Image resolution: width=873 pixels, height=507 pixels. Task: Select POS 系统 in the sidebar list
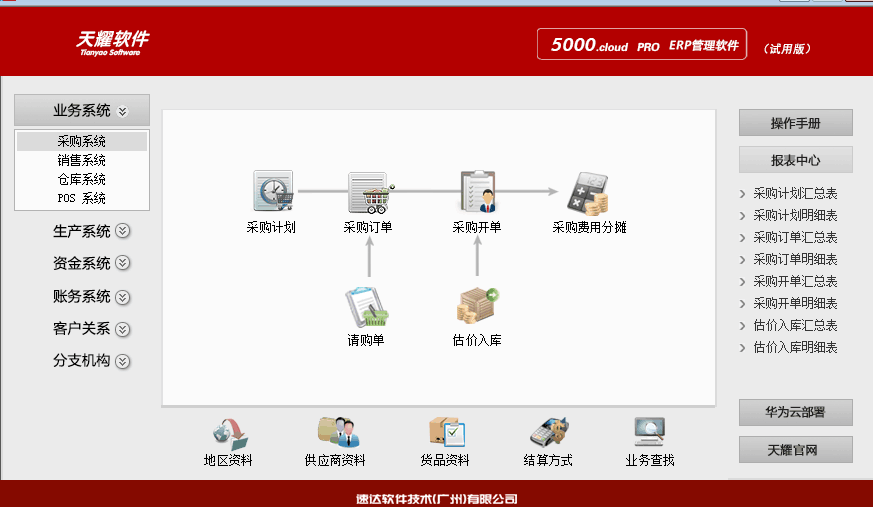82,198
